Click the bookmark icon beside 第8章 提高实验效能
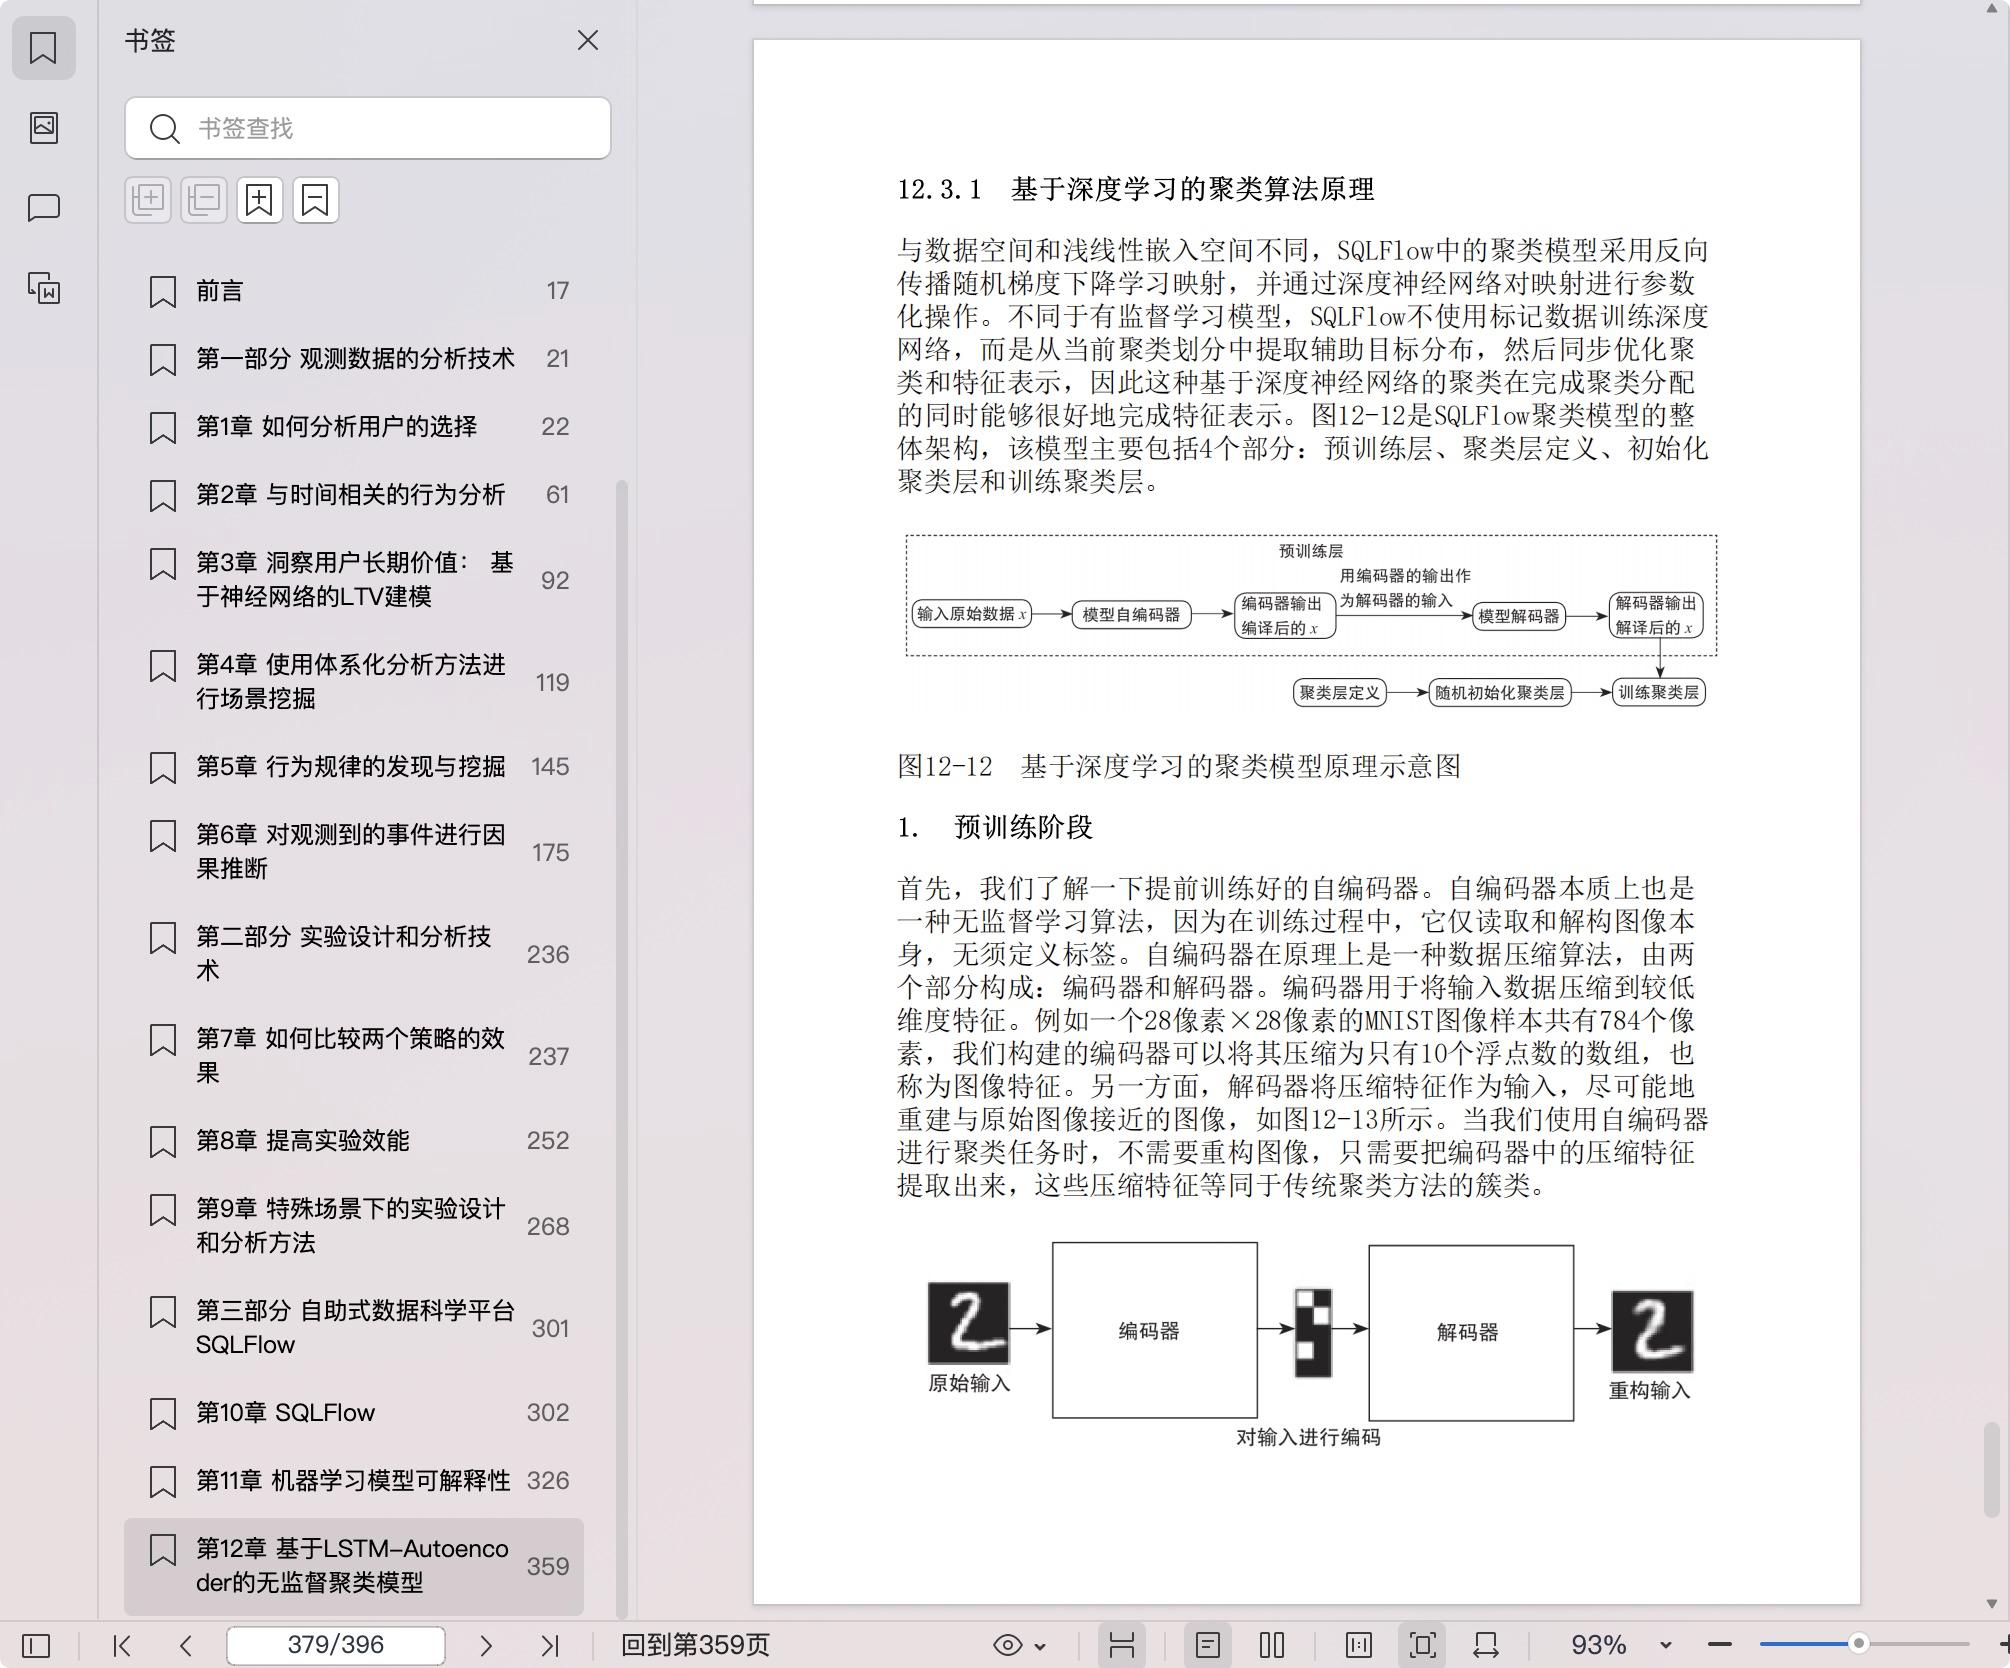 (163, 1142)
